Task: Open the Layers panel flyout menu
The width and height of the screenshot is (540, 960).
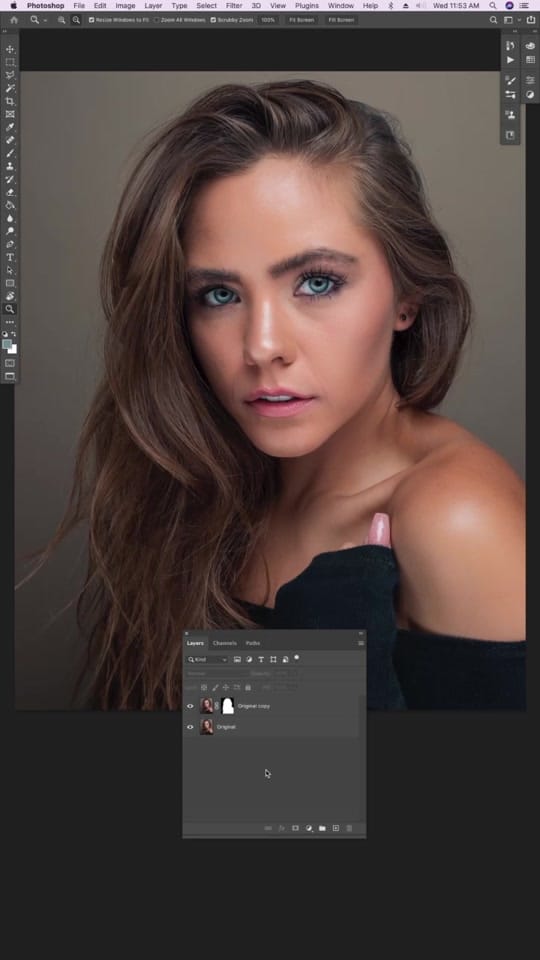Action: pos(361,643)
